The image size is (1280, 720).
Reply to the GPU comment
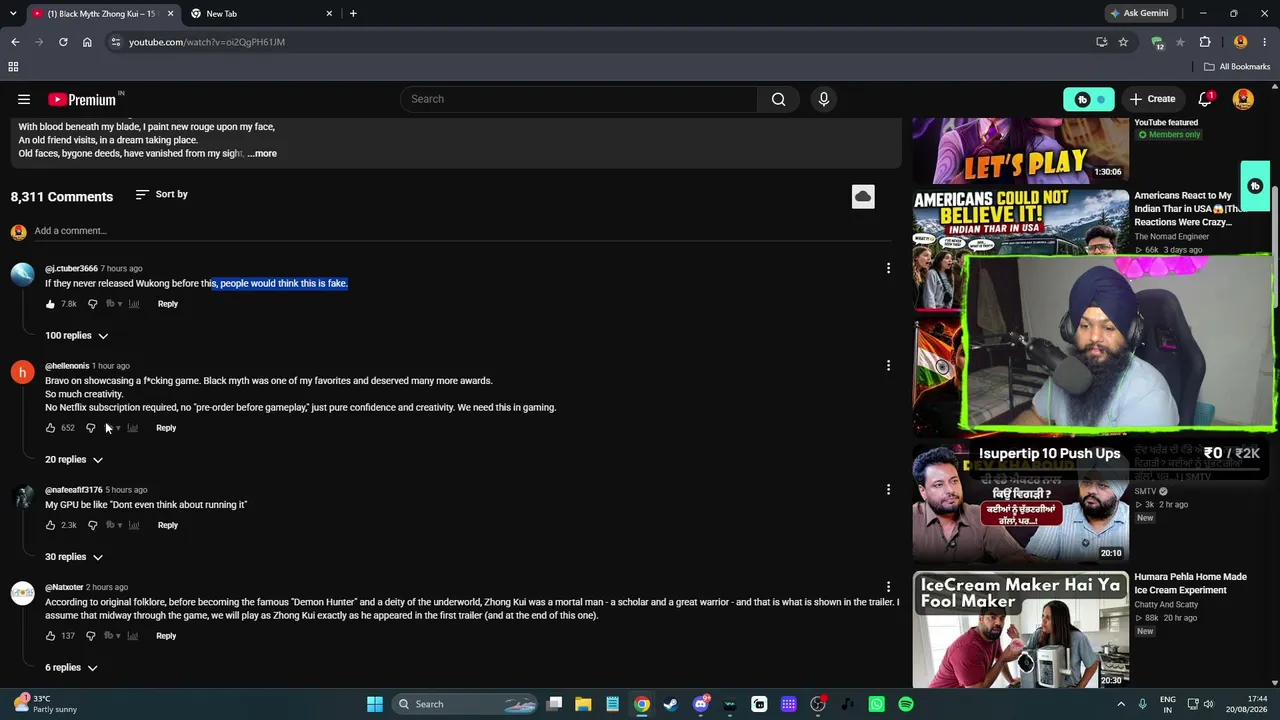click(168, 525)
